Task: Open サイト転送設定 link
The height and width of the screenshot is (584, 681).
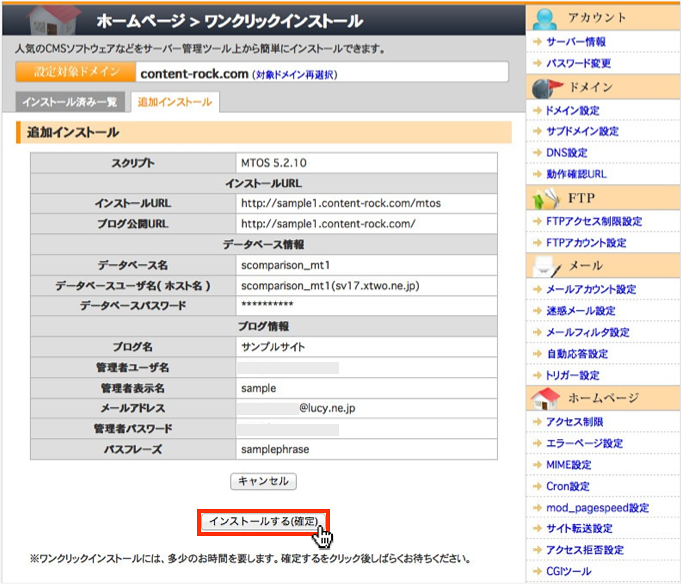Action: point(579,528)
